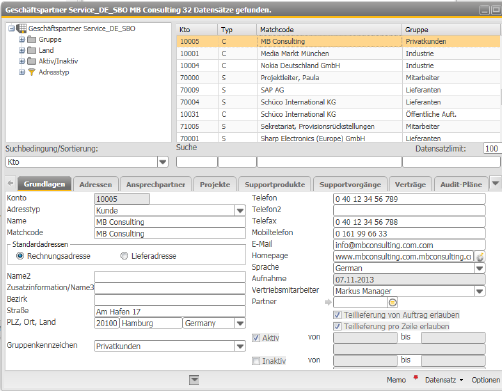This screenshot has width=502, height=391.
Task: Toggle Teillieferung pro Zeile erlauben checkbox
Action: (337, 326)
